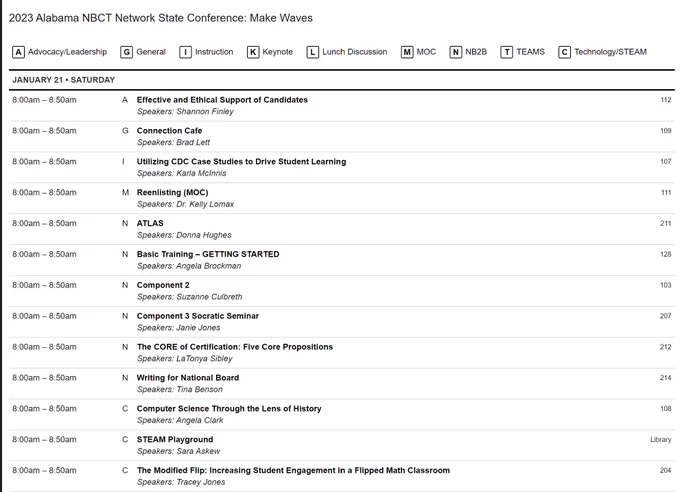Click speaker name Suzanne Culbreth
Viewport: 680px width, 492px height.
(x=209, y=297)
